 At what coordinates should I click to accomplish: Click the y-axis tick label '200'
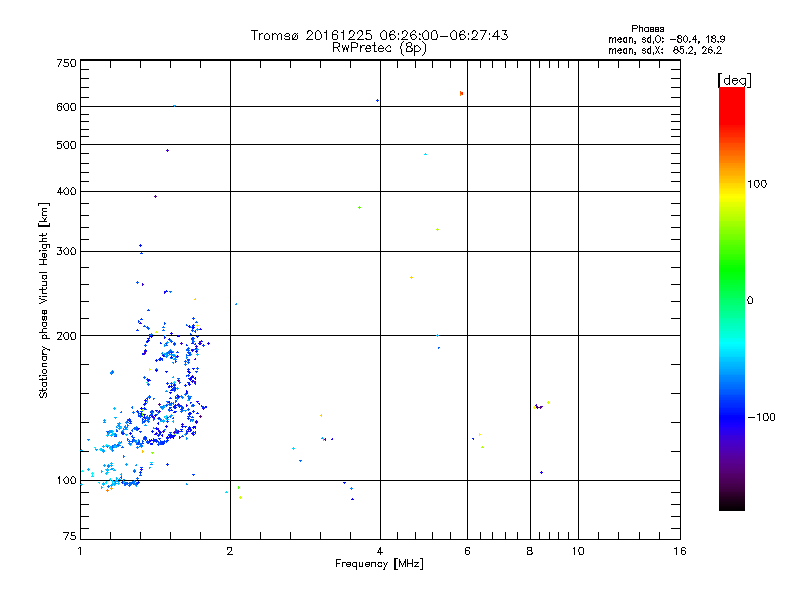66,336
